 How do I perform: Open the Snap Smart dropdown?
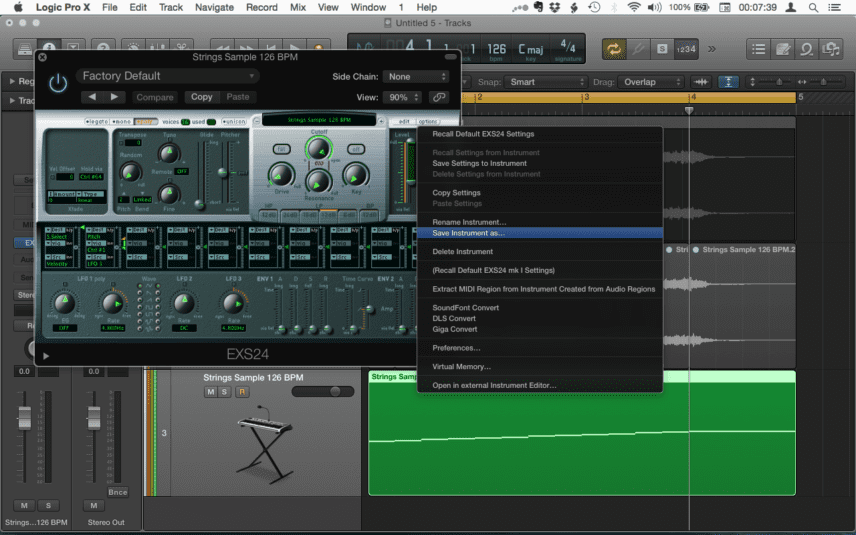[545, 82]
